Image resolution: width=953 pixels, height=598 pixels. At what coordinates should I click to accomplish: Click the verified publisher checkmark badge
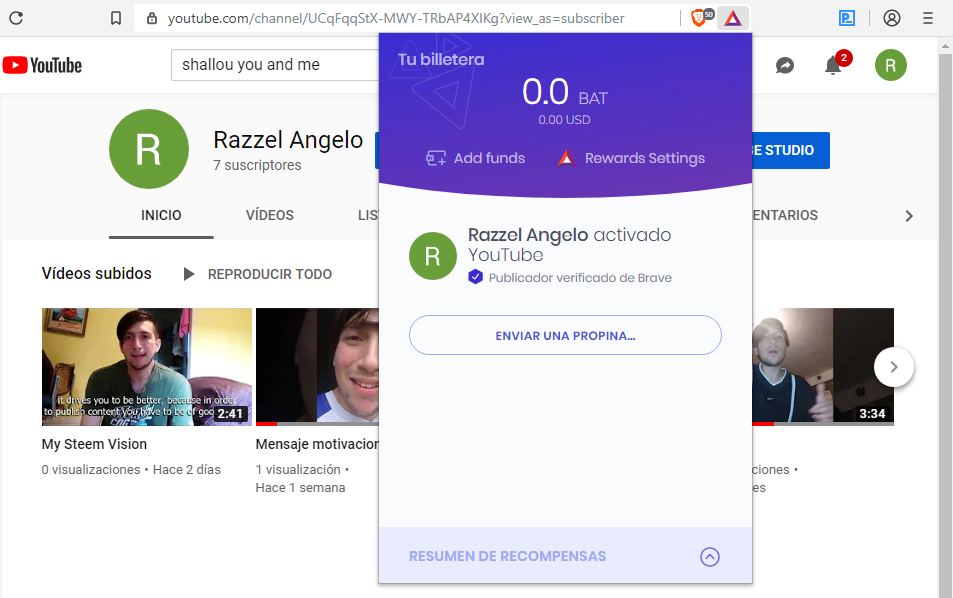pos(475,277)
